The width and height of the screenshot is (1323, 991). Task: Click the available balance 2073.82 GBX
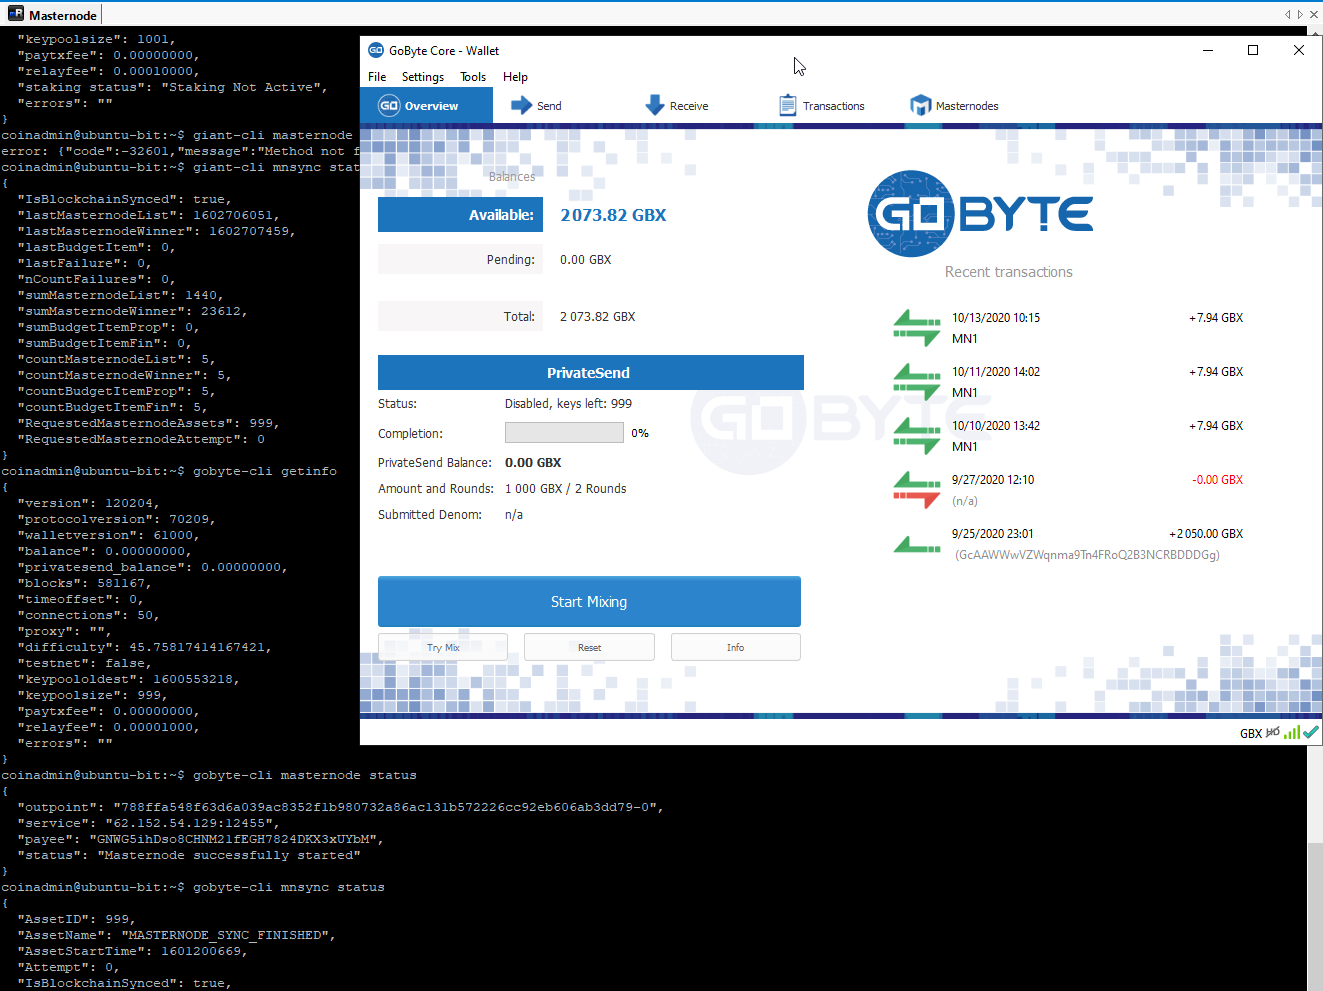coord(613,215)
